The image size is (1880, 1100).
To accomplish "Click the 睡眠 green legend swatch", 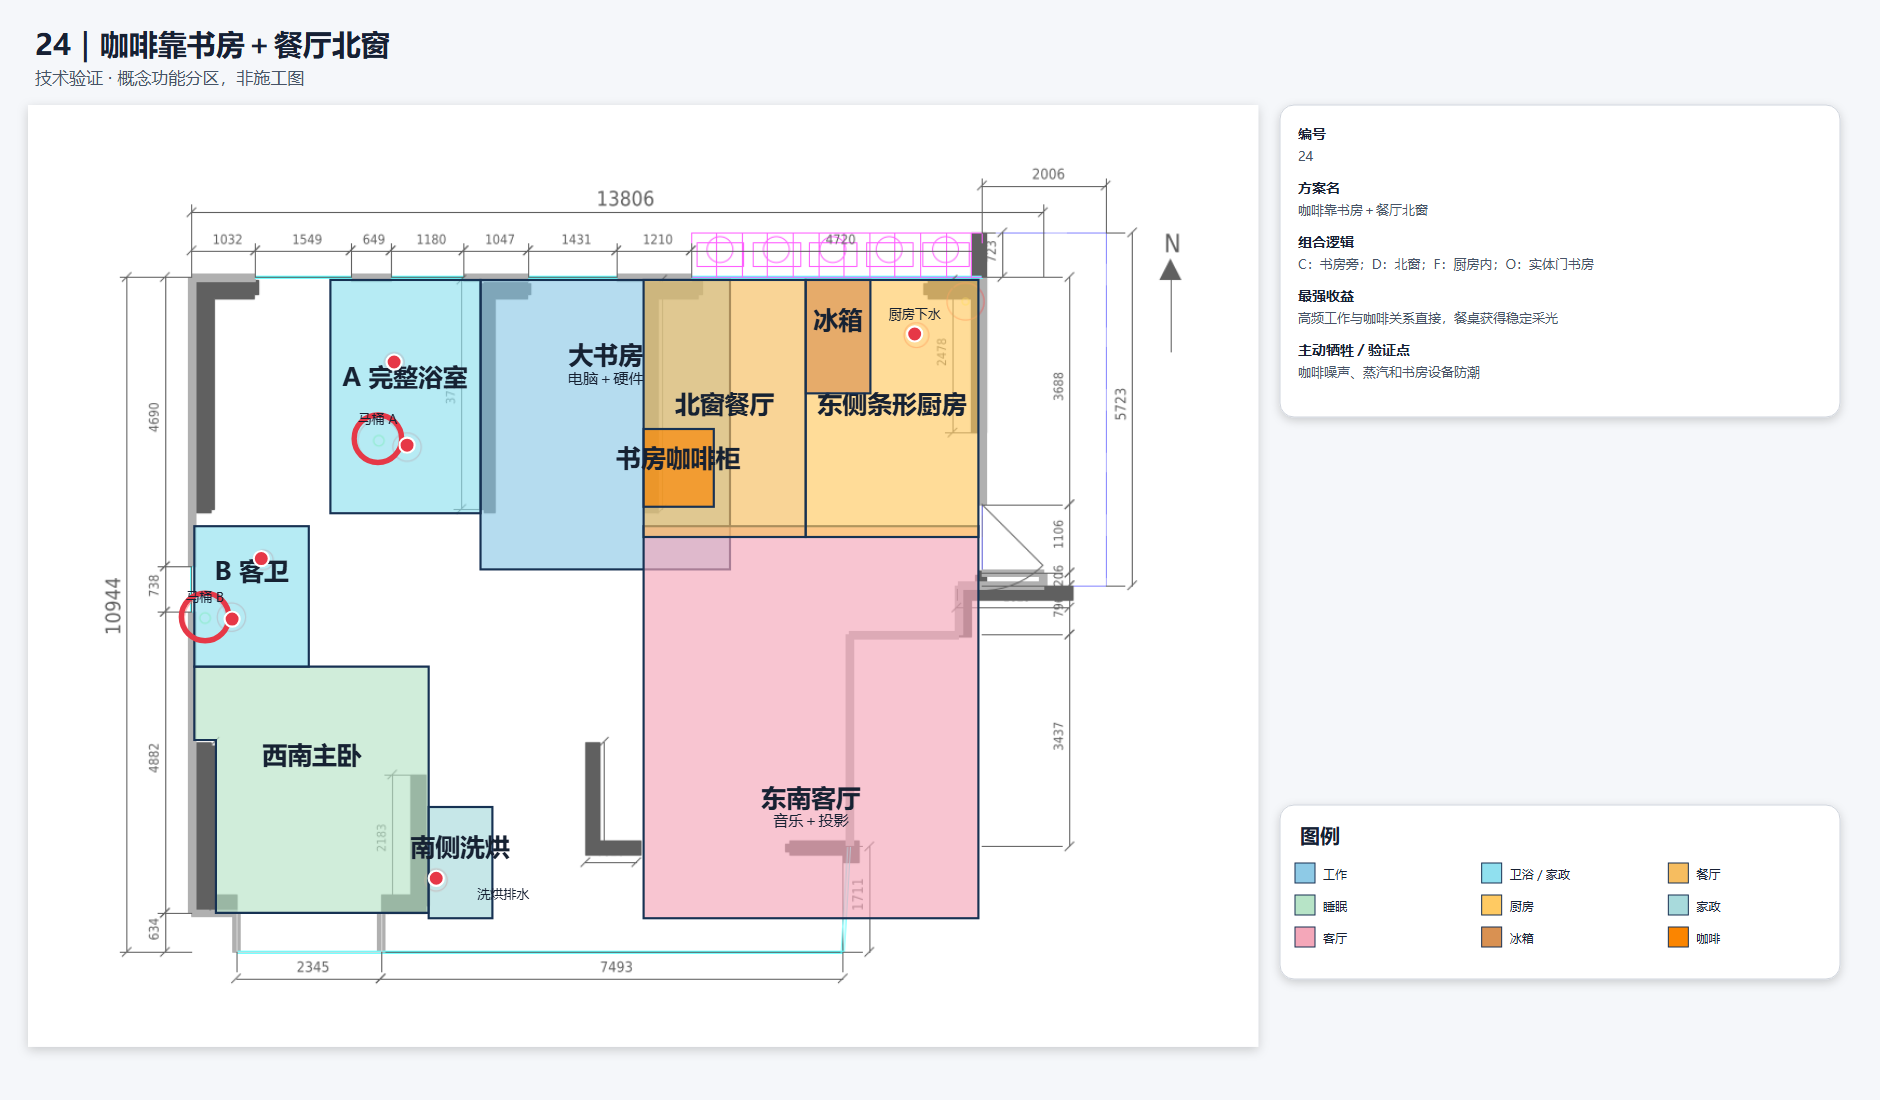I will (x=1304, y=905).
